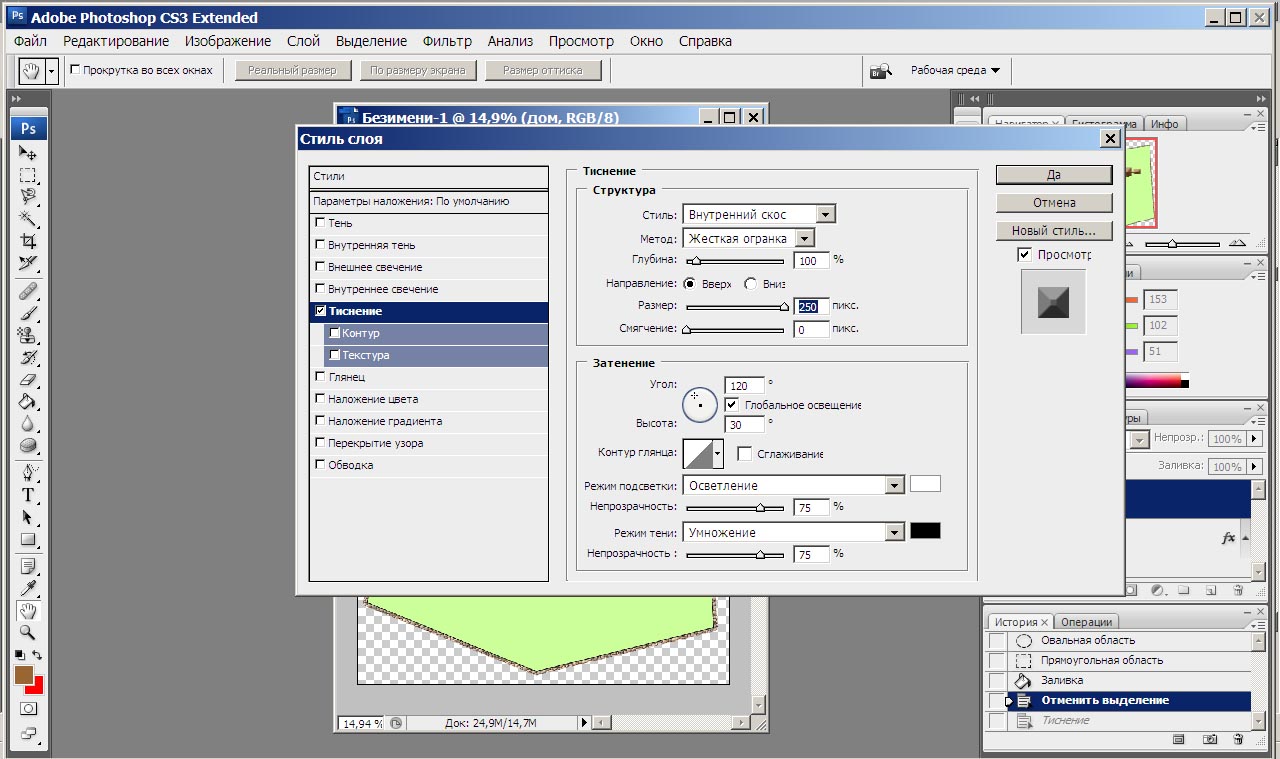Viewport: 1280px width, 759px height.
Task: Create new snapshot in History panel
Action: [1209, 739]
